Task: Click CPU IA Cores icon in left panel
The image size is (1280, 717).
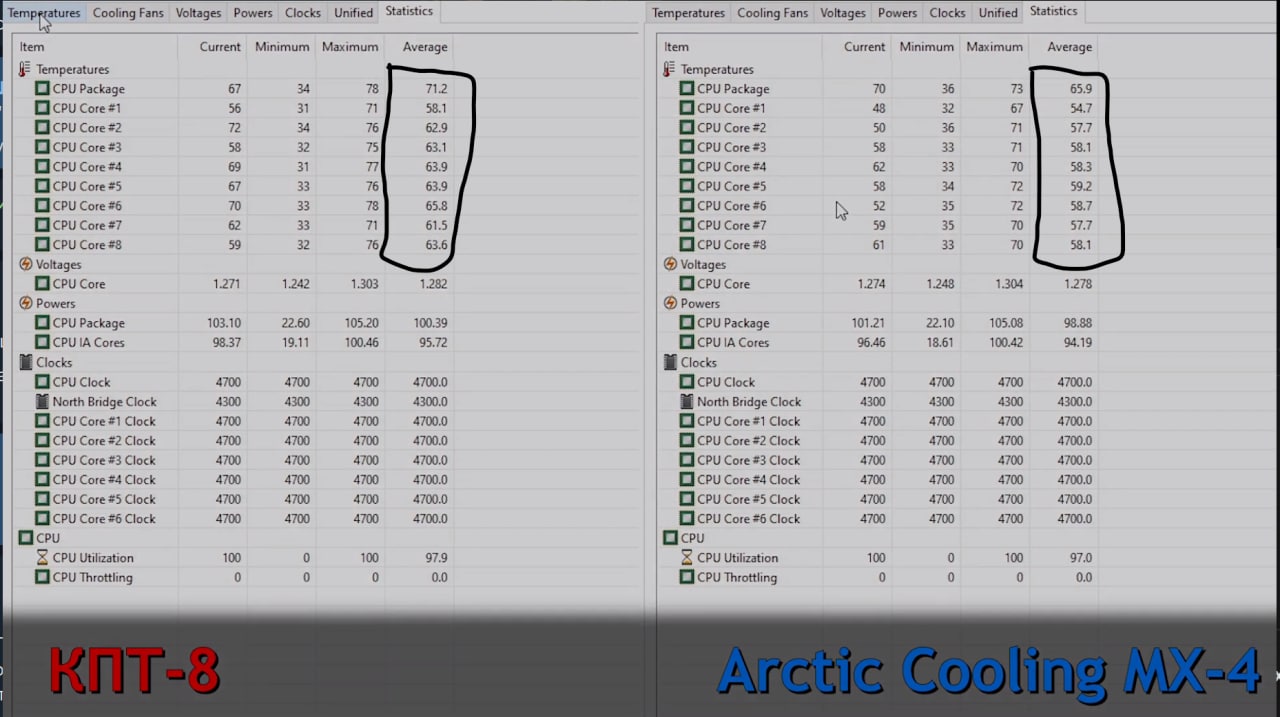Action: click(42, 342)
